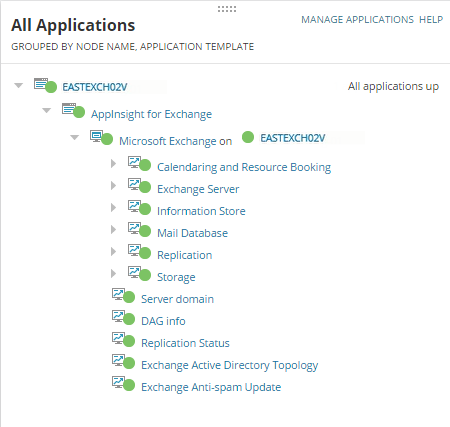Open Manage Applications
This screenshot has height=427, width=450.
pyautogui.click(x=357, y=20)
